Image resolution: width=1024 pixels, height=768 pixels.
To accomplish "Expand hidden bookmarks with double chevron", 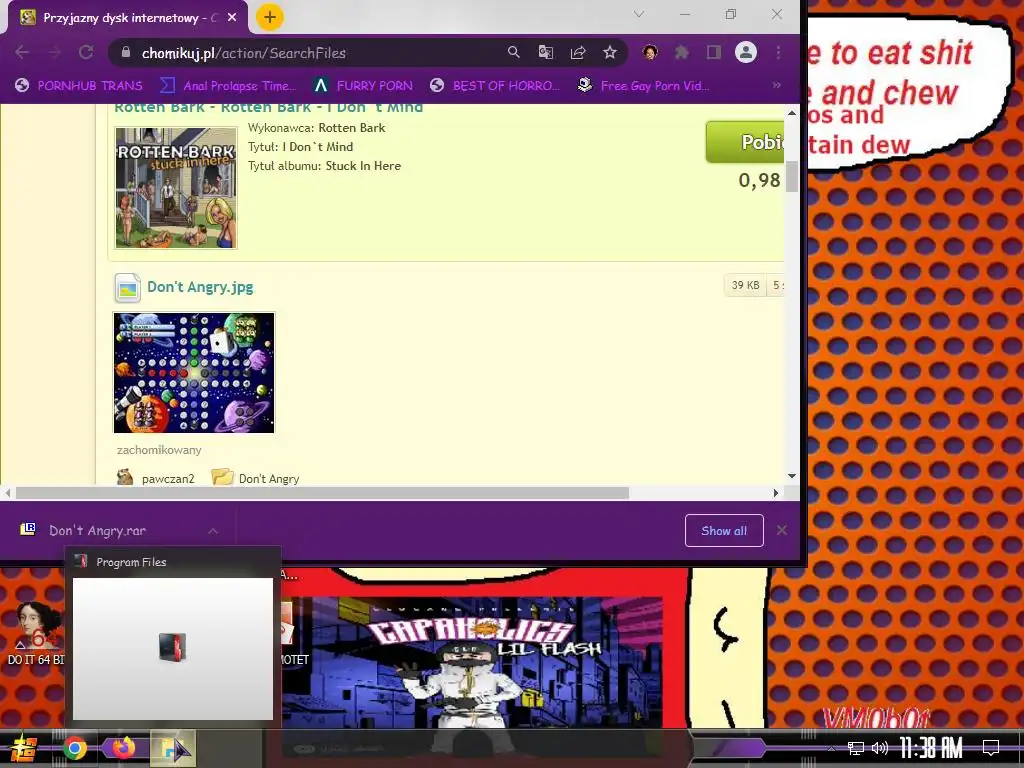I will coord(776,86).
